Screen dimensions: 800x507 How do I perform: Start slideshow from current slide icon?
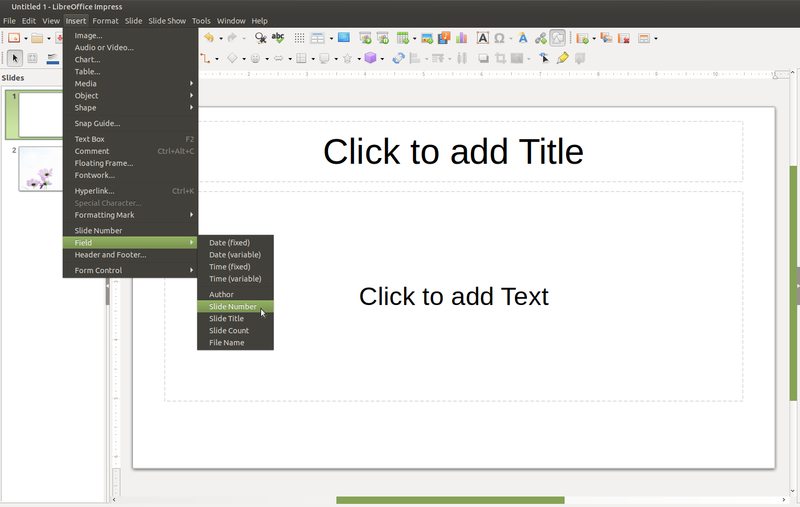pos(383,38)
